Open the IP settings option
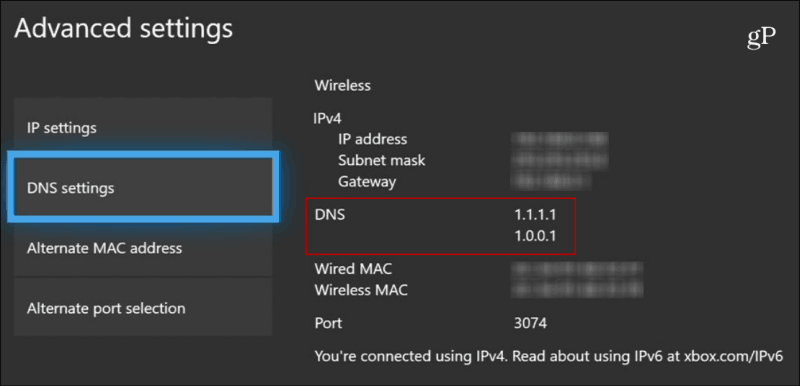 143,127
